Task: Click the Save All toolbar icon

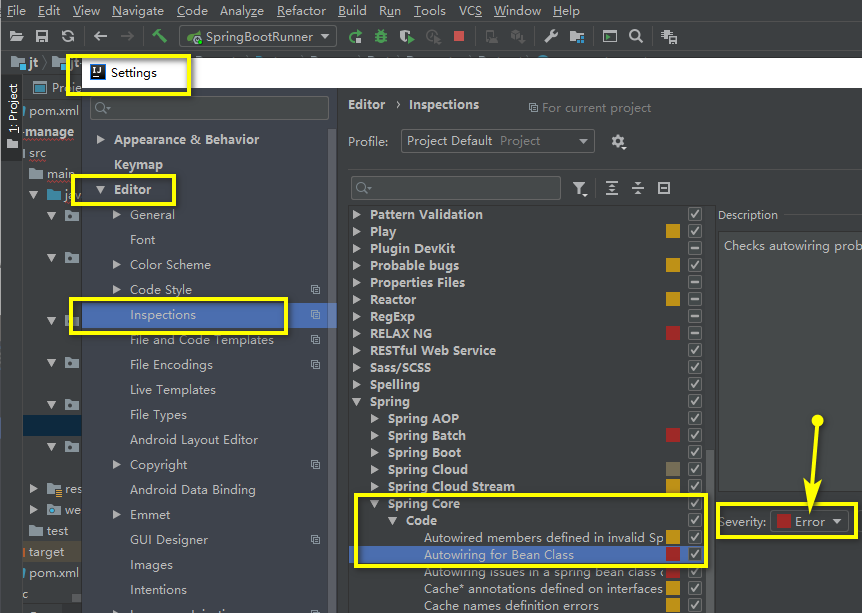Action: (42, 37)
